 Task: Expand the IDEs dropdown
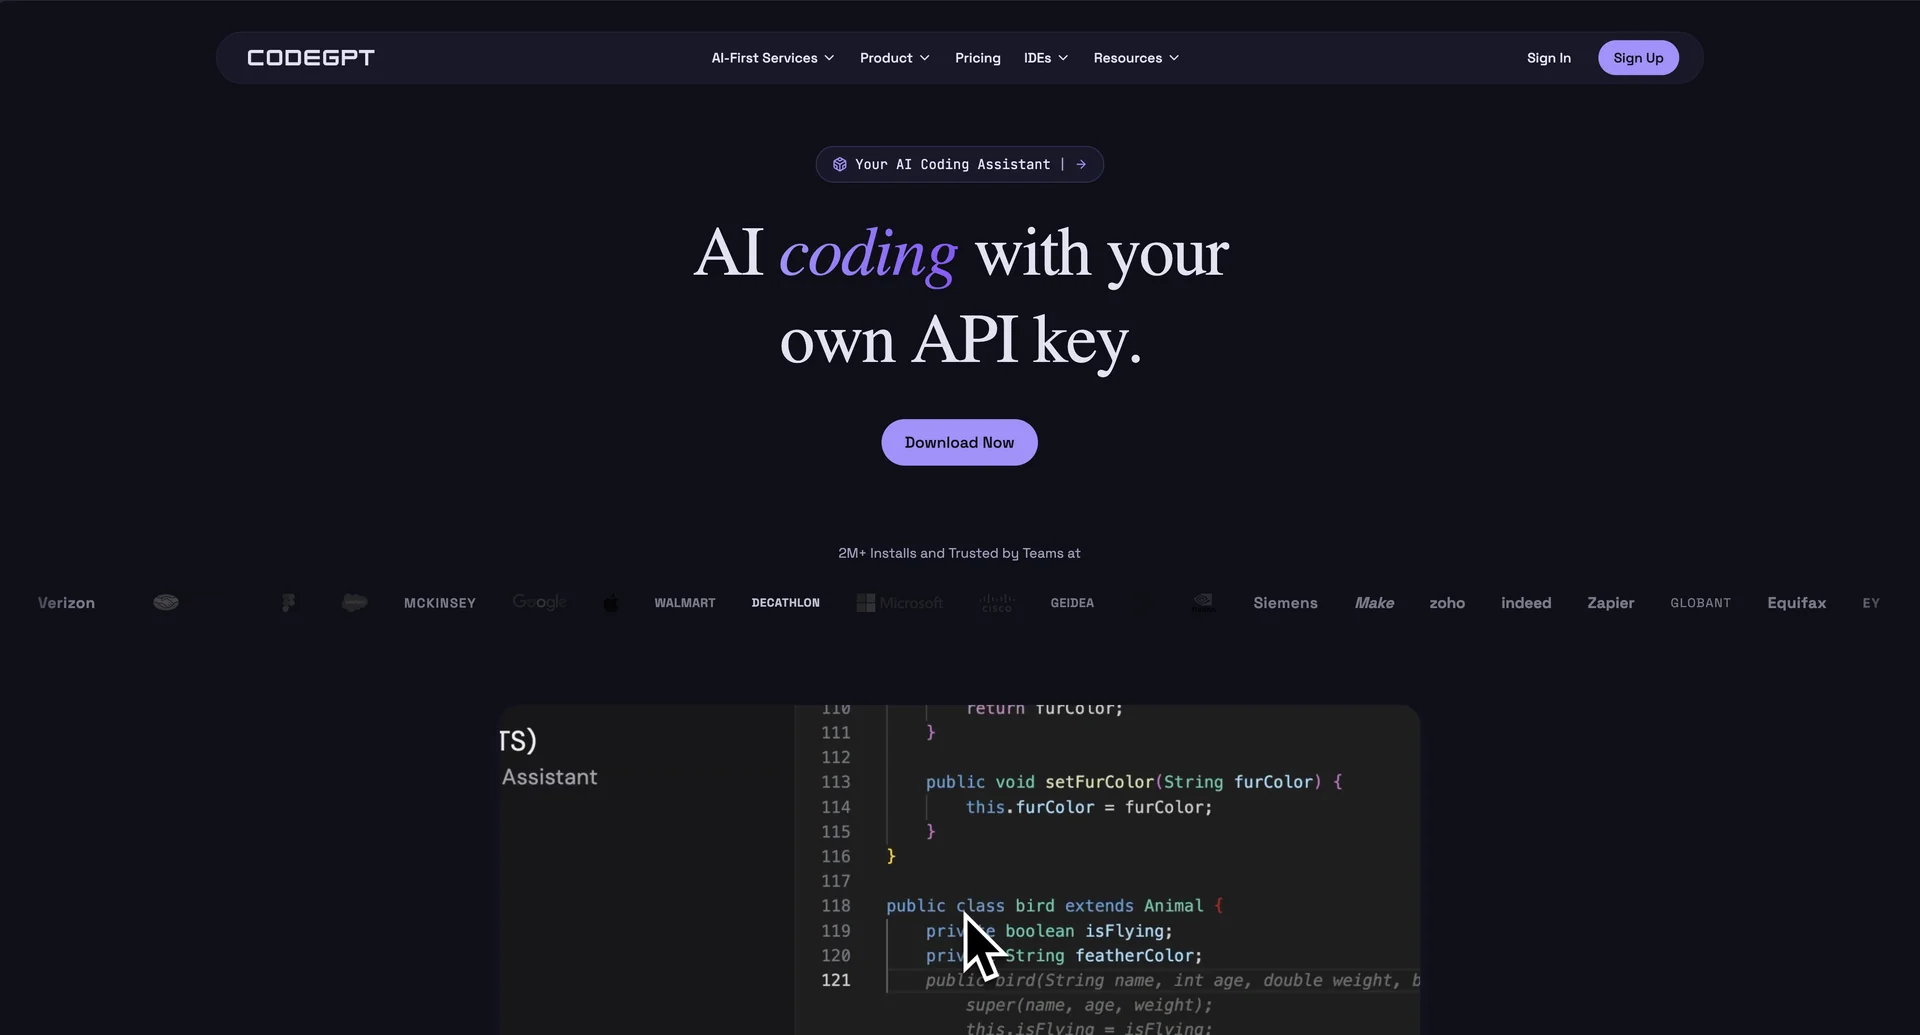coord(1046,58)
